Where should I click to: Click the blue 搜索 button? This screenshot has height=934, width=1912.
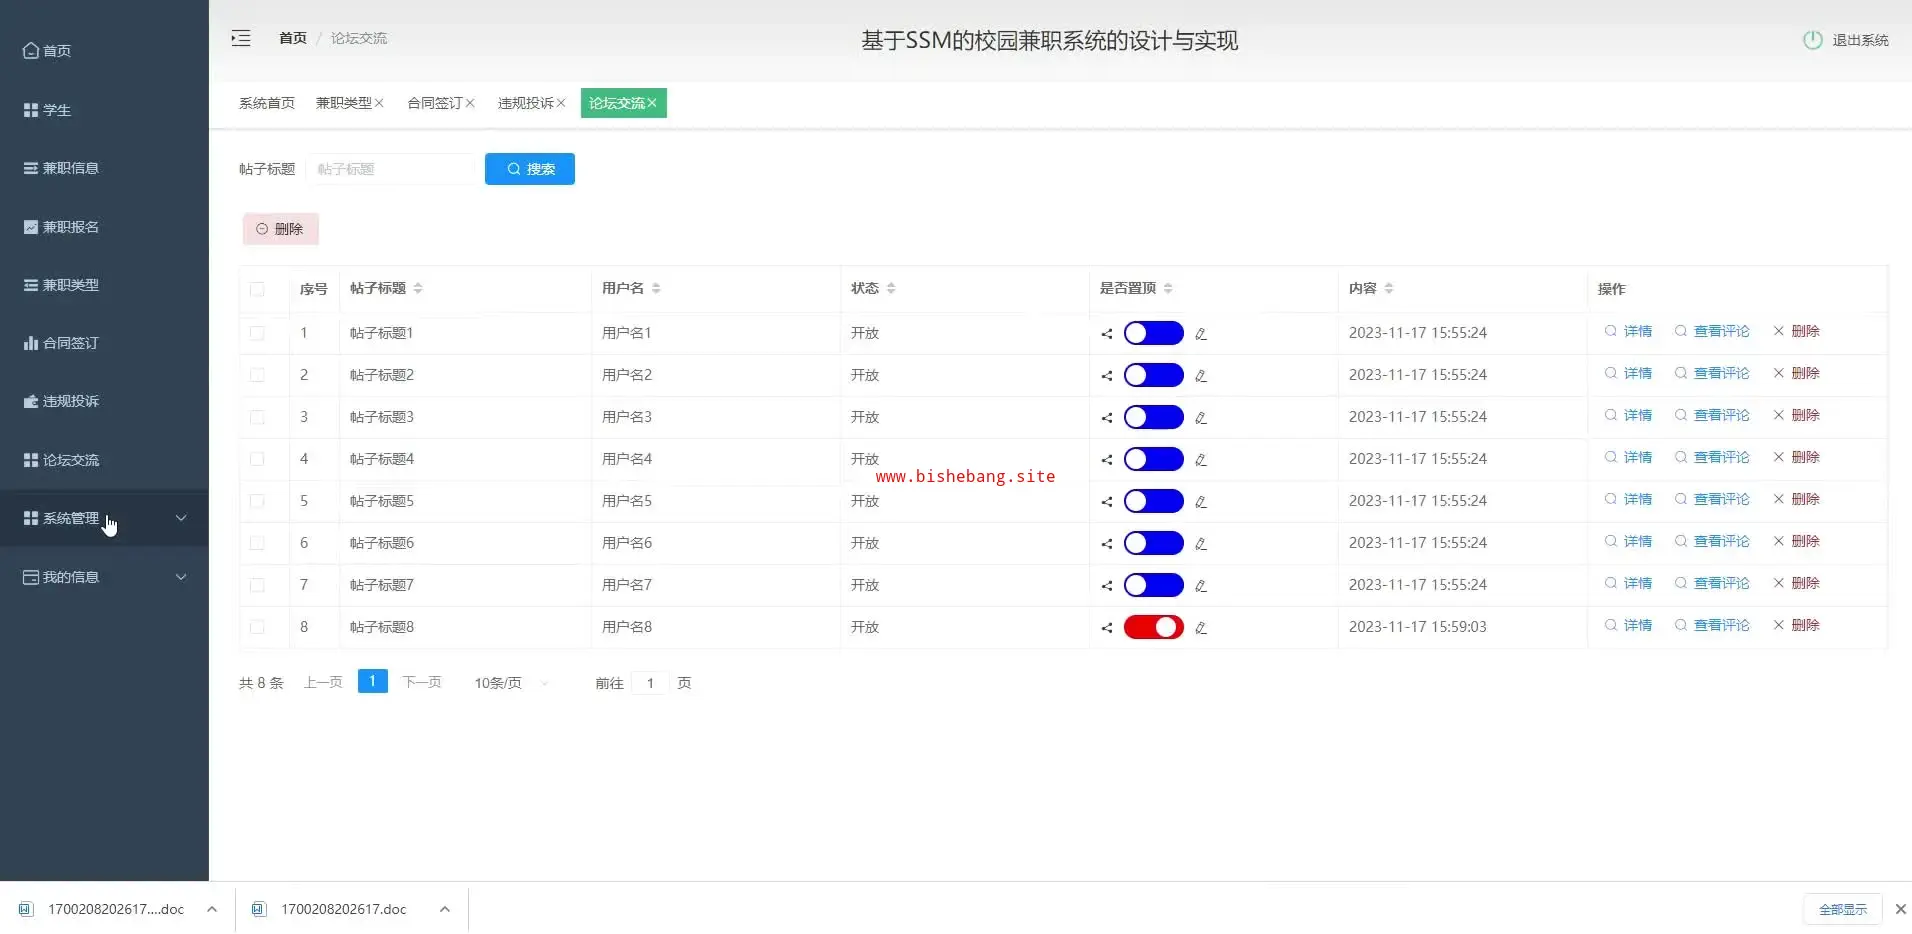click(x=529, y=169)
